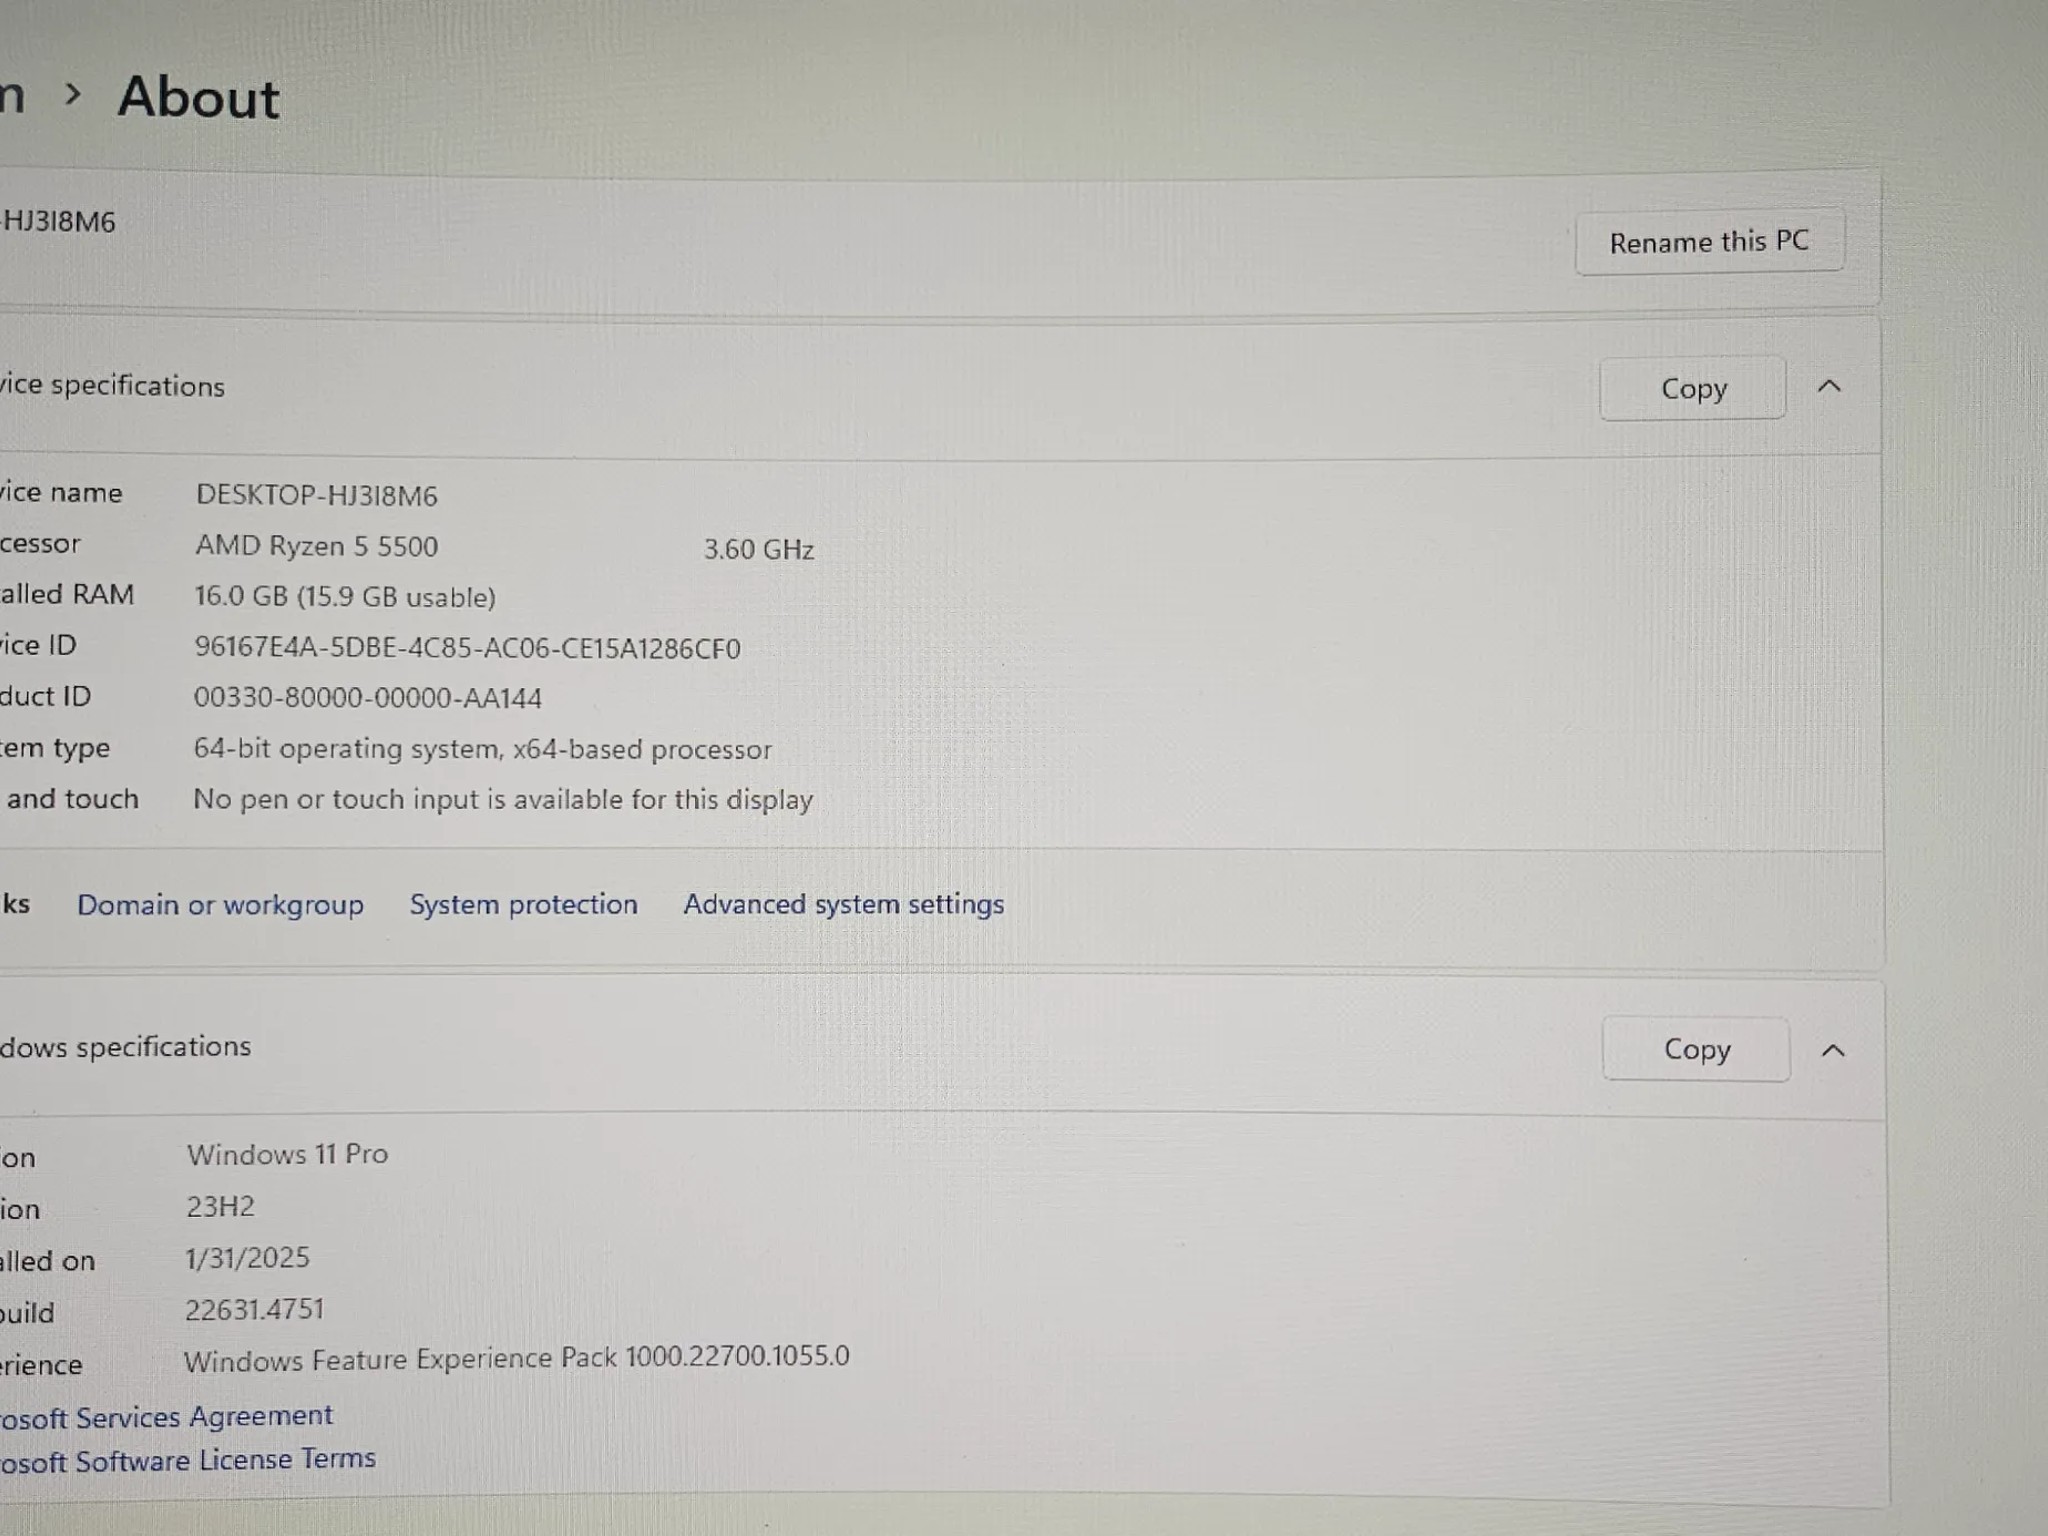Click the device specifications section header
Image resolution: width=2048 pixels, height=1536 pixels.
tap(940, 388)
